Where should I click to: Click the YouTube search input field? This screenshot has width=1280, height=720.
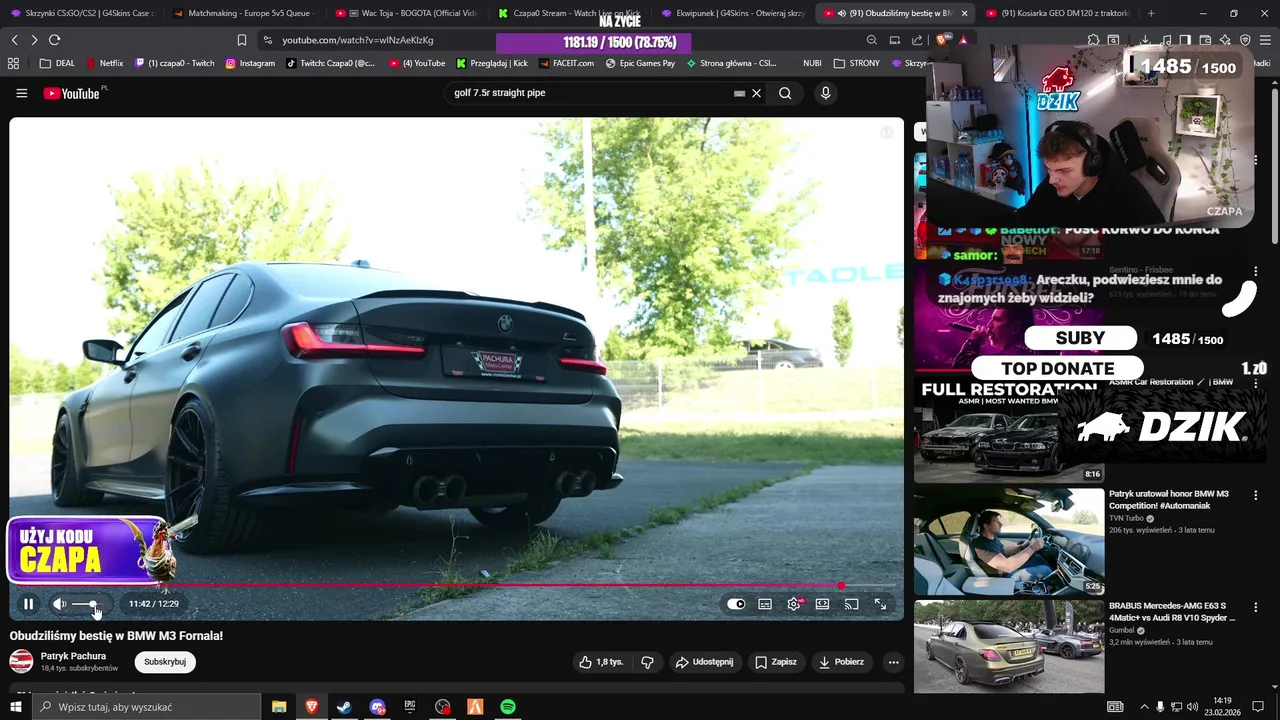pos(590,93)
